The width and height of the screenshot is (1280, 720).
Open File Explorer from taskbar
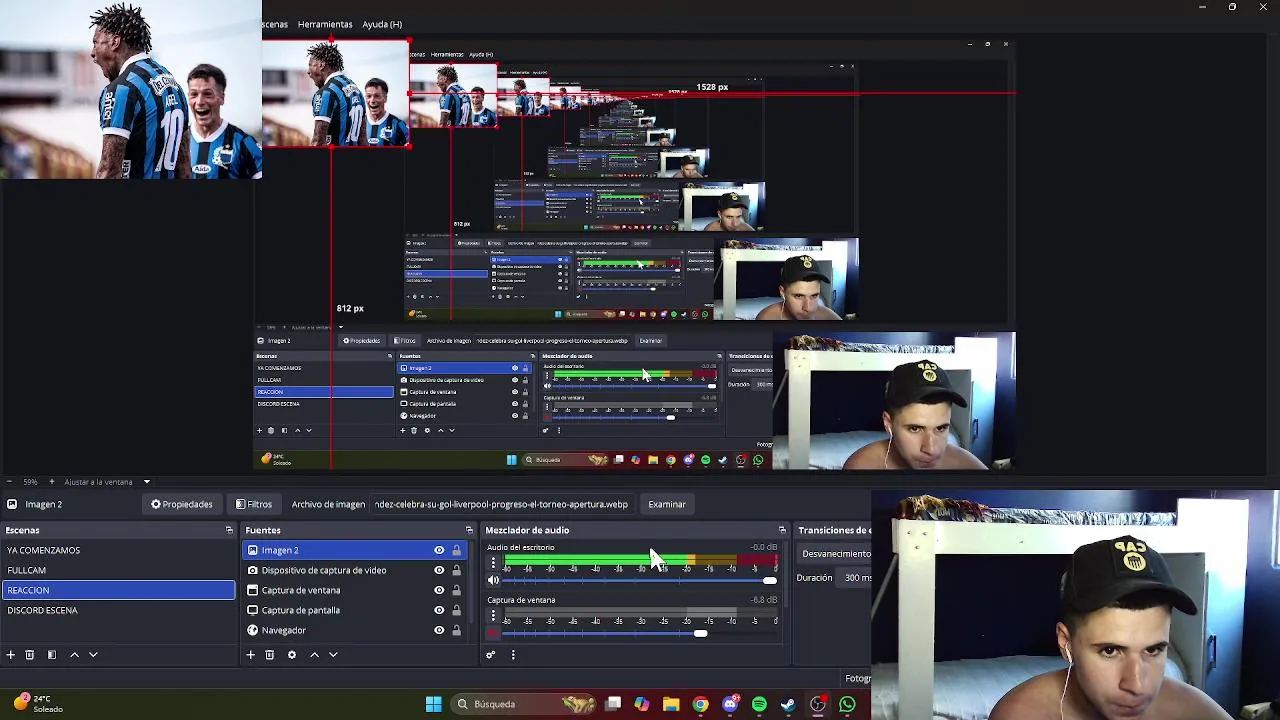click(671, 704)
